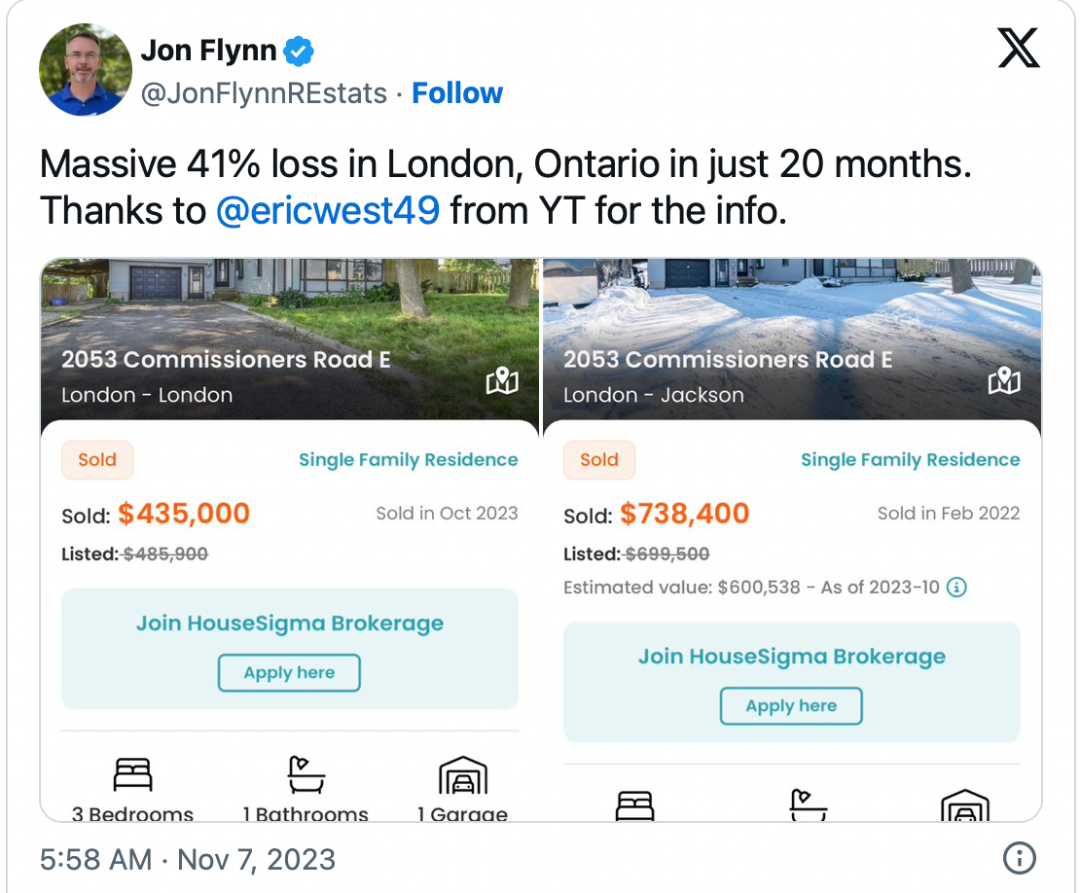The height and width of the screenshot is (893, 1080).
Task: Click the 1 Bathrooms bathtub icon
Action: (x=306, y=775)
